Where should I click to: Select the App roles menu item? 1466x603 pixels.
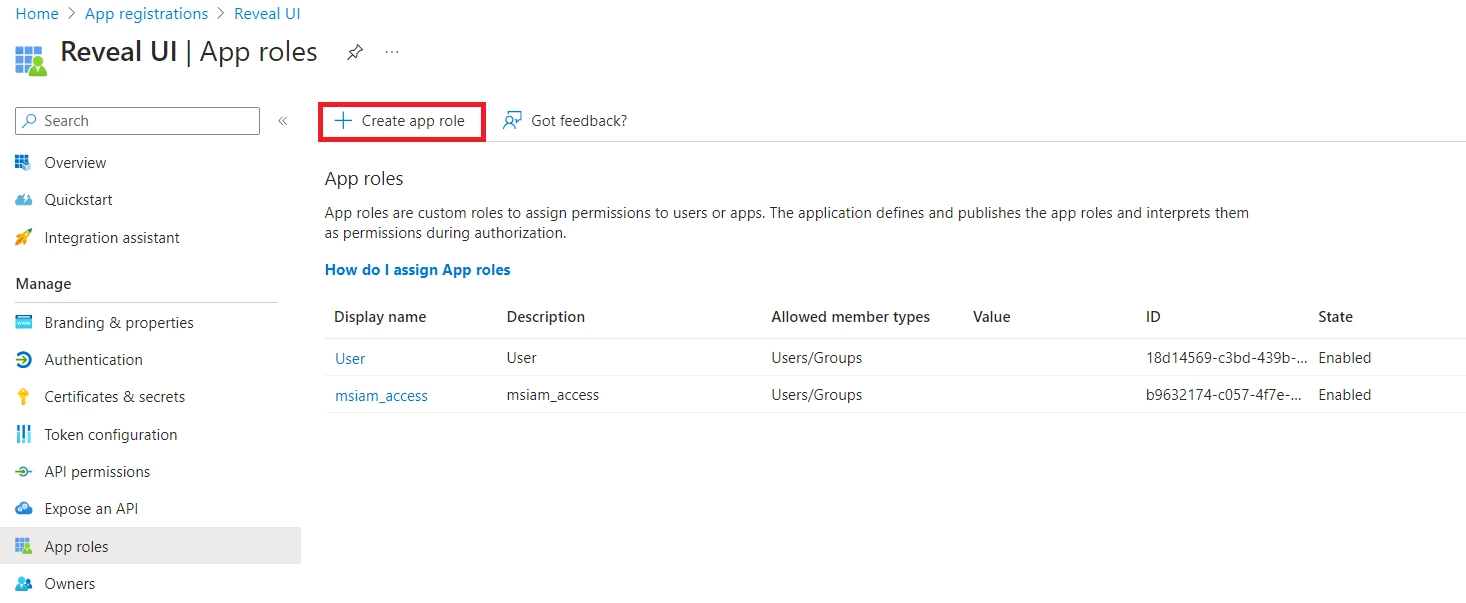coord(150,547)
